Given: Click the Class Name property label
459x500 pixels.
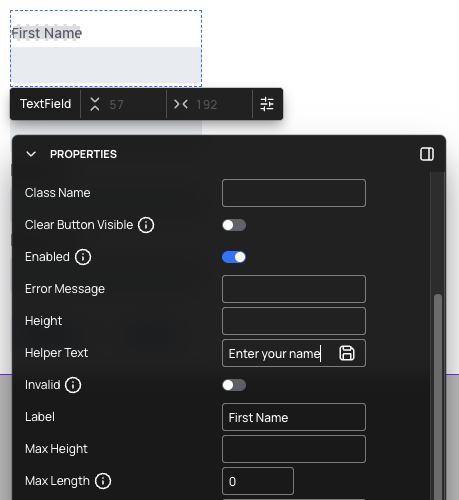Looking at the screenshot, I should pyautogui.click(x=57, y=193).
